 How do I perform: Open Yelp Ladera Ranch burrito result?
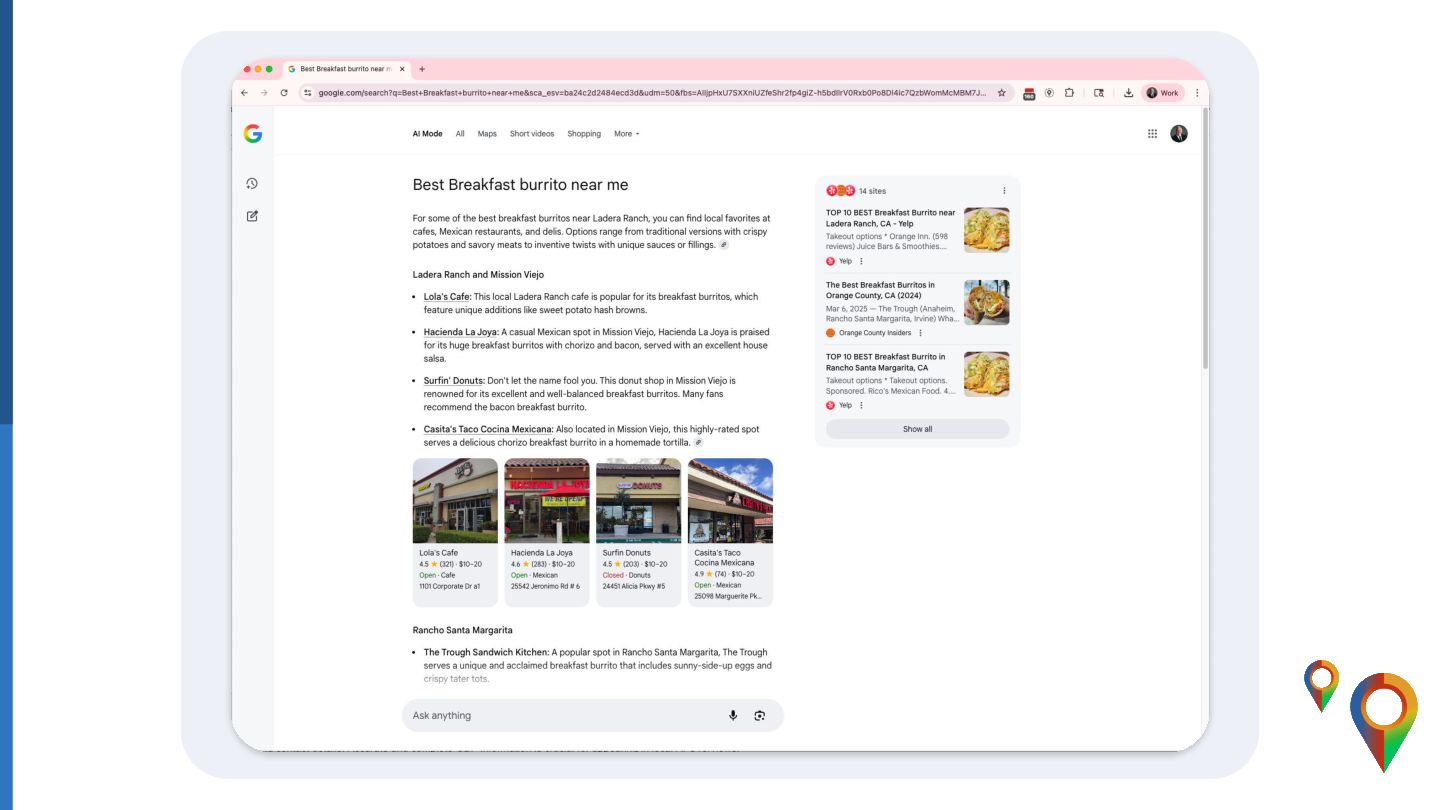click(890, 218)
